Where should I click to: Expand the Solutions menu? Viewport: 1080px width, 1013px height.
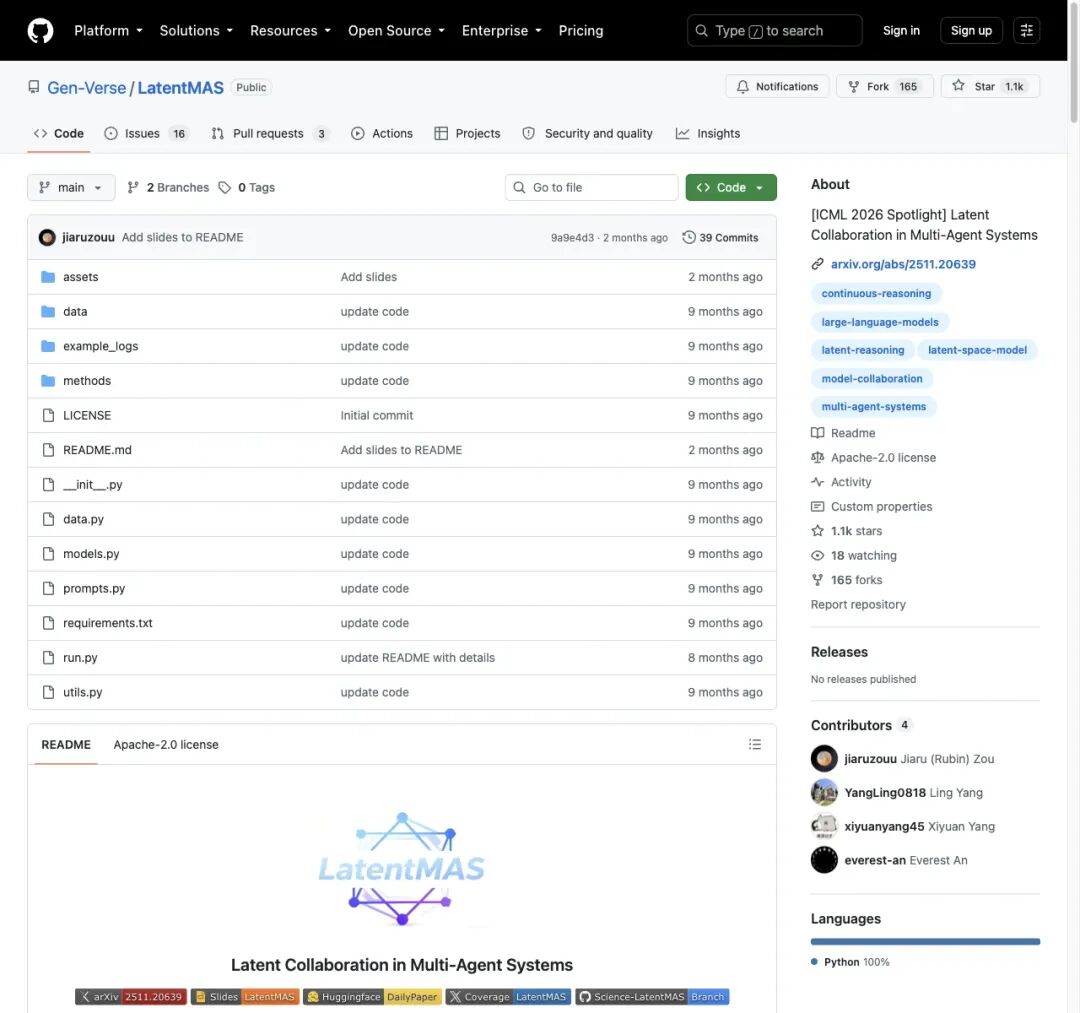(196, 30)
